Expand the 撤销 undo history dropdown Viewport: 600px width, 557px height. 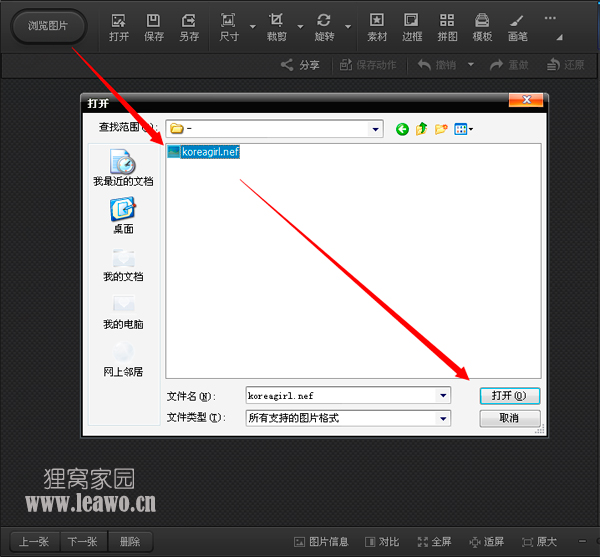click(471, 64)
